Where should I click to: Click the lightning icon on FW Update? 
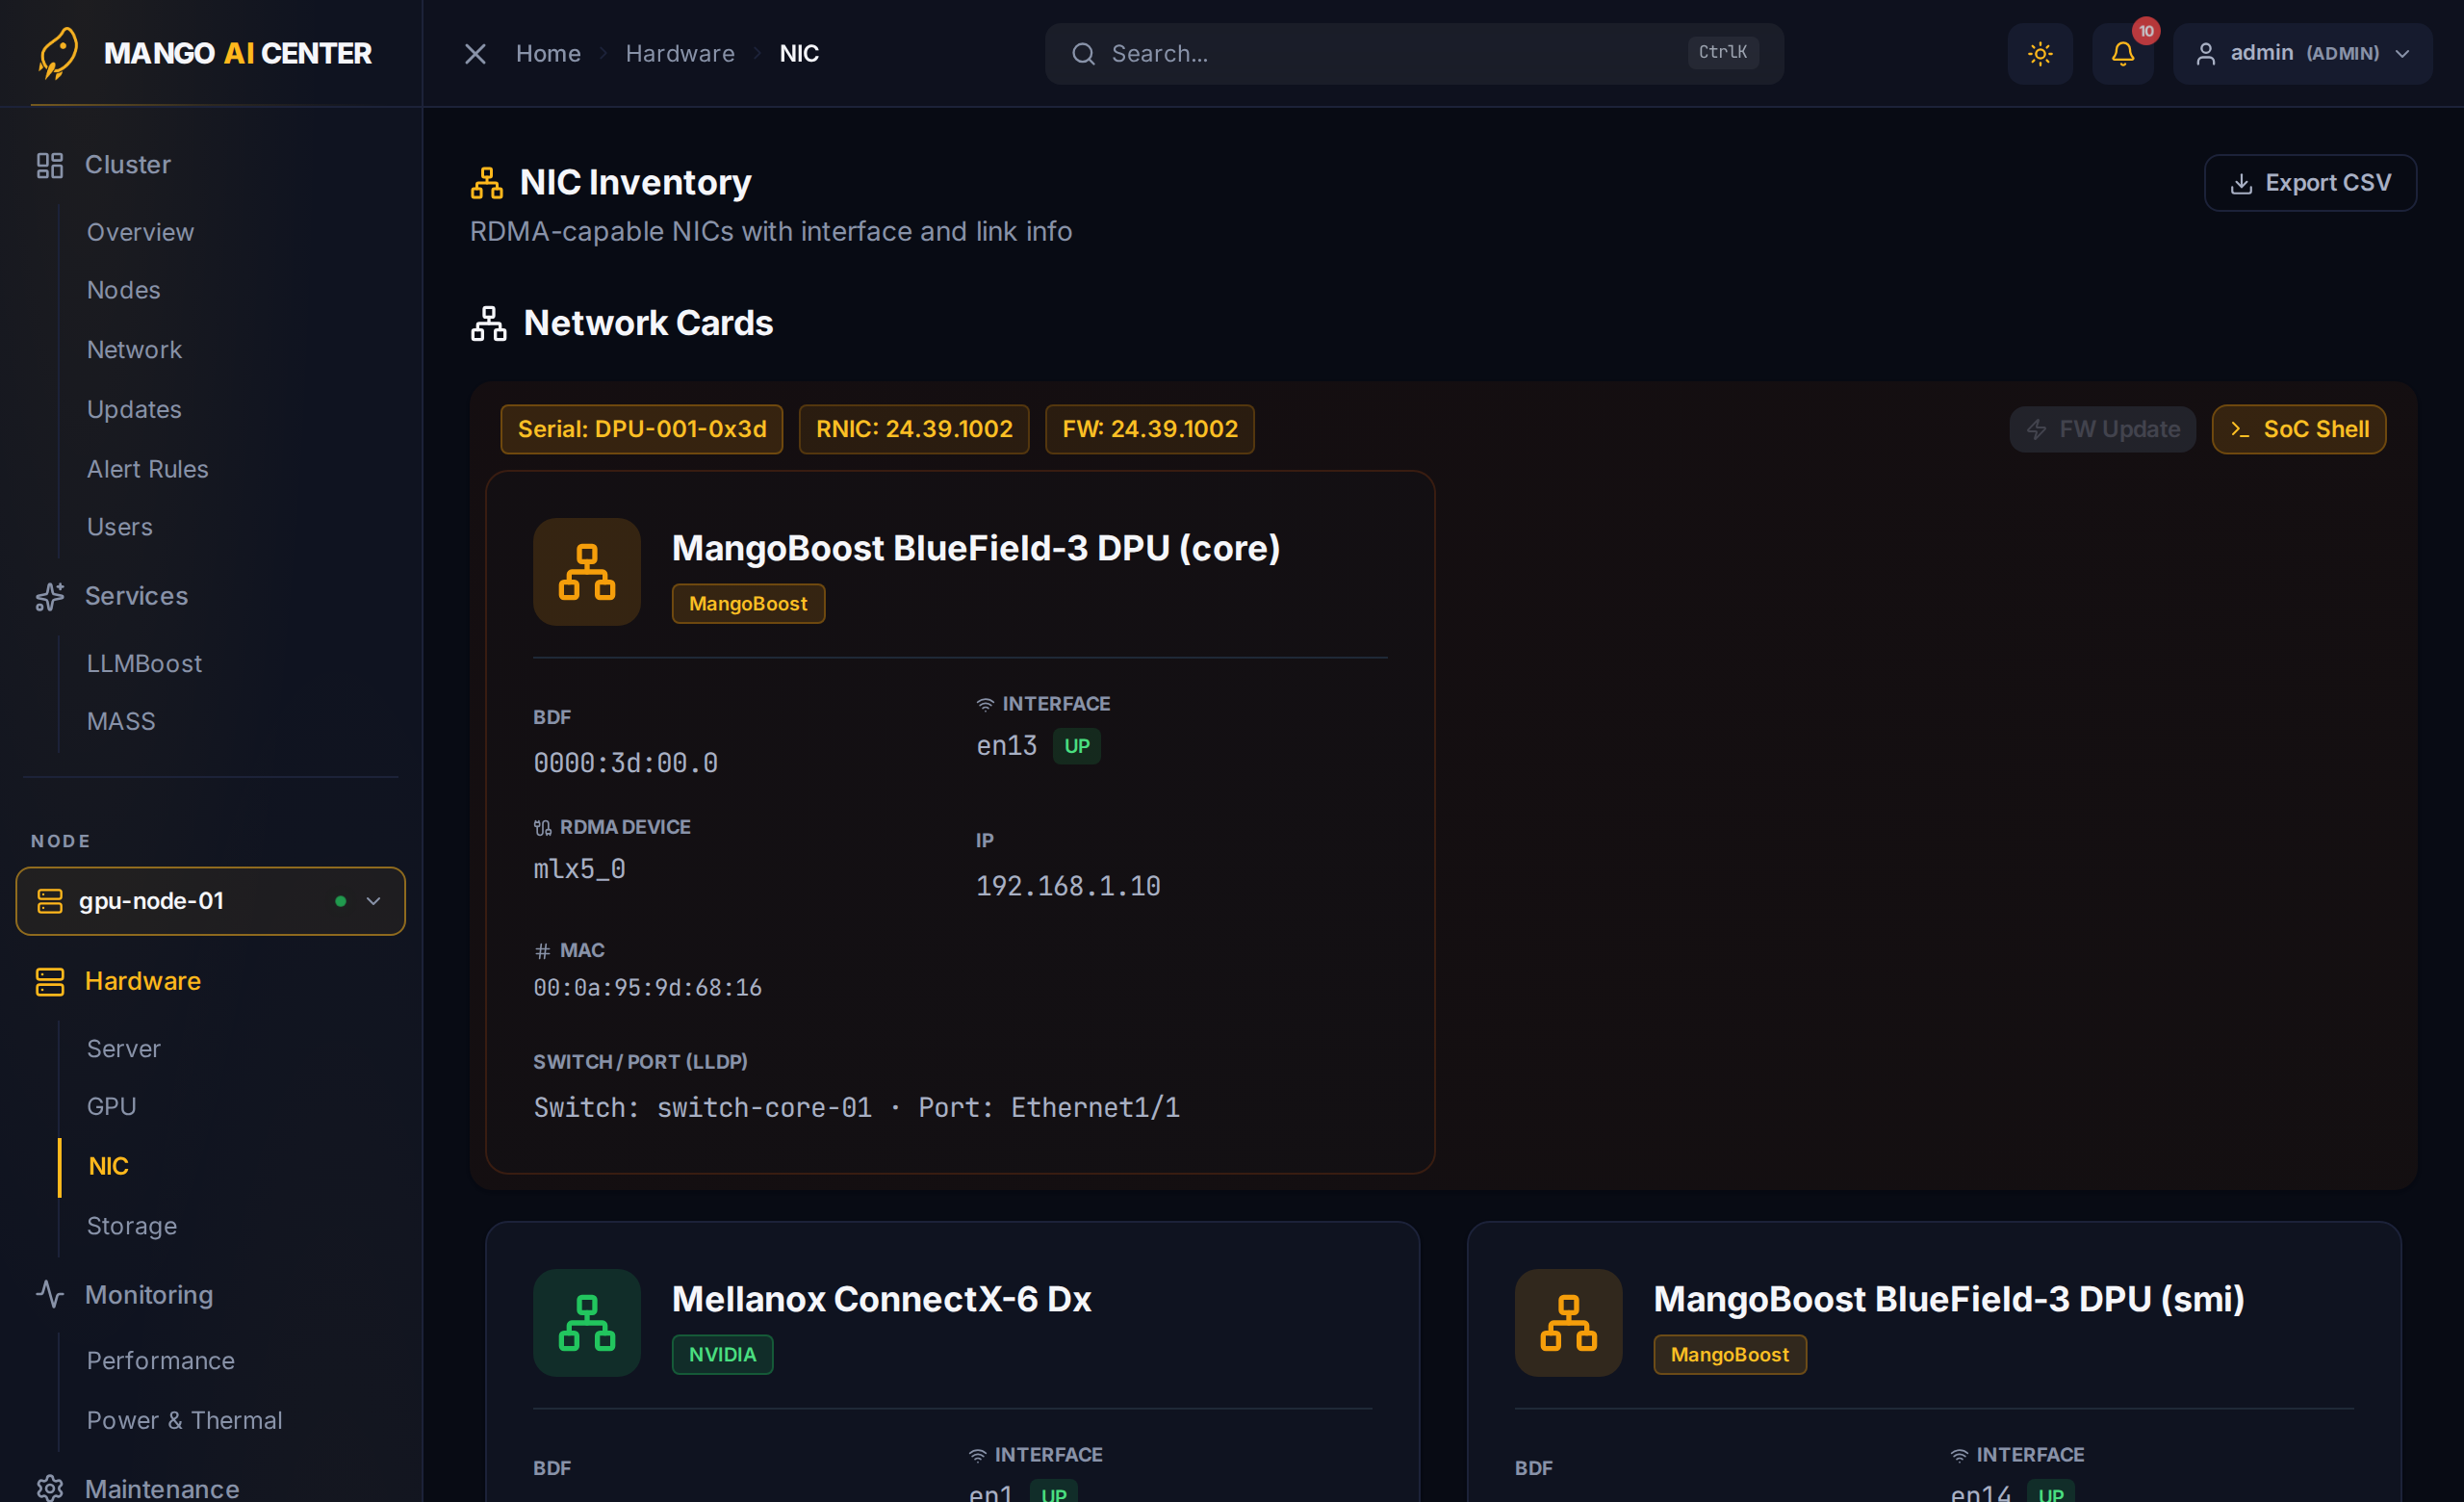(2036, 430)
